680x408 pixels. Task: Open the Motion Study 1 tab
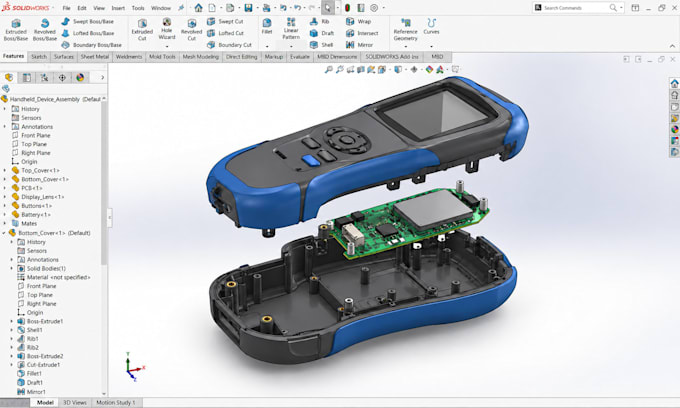(x=115, y=402)
